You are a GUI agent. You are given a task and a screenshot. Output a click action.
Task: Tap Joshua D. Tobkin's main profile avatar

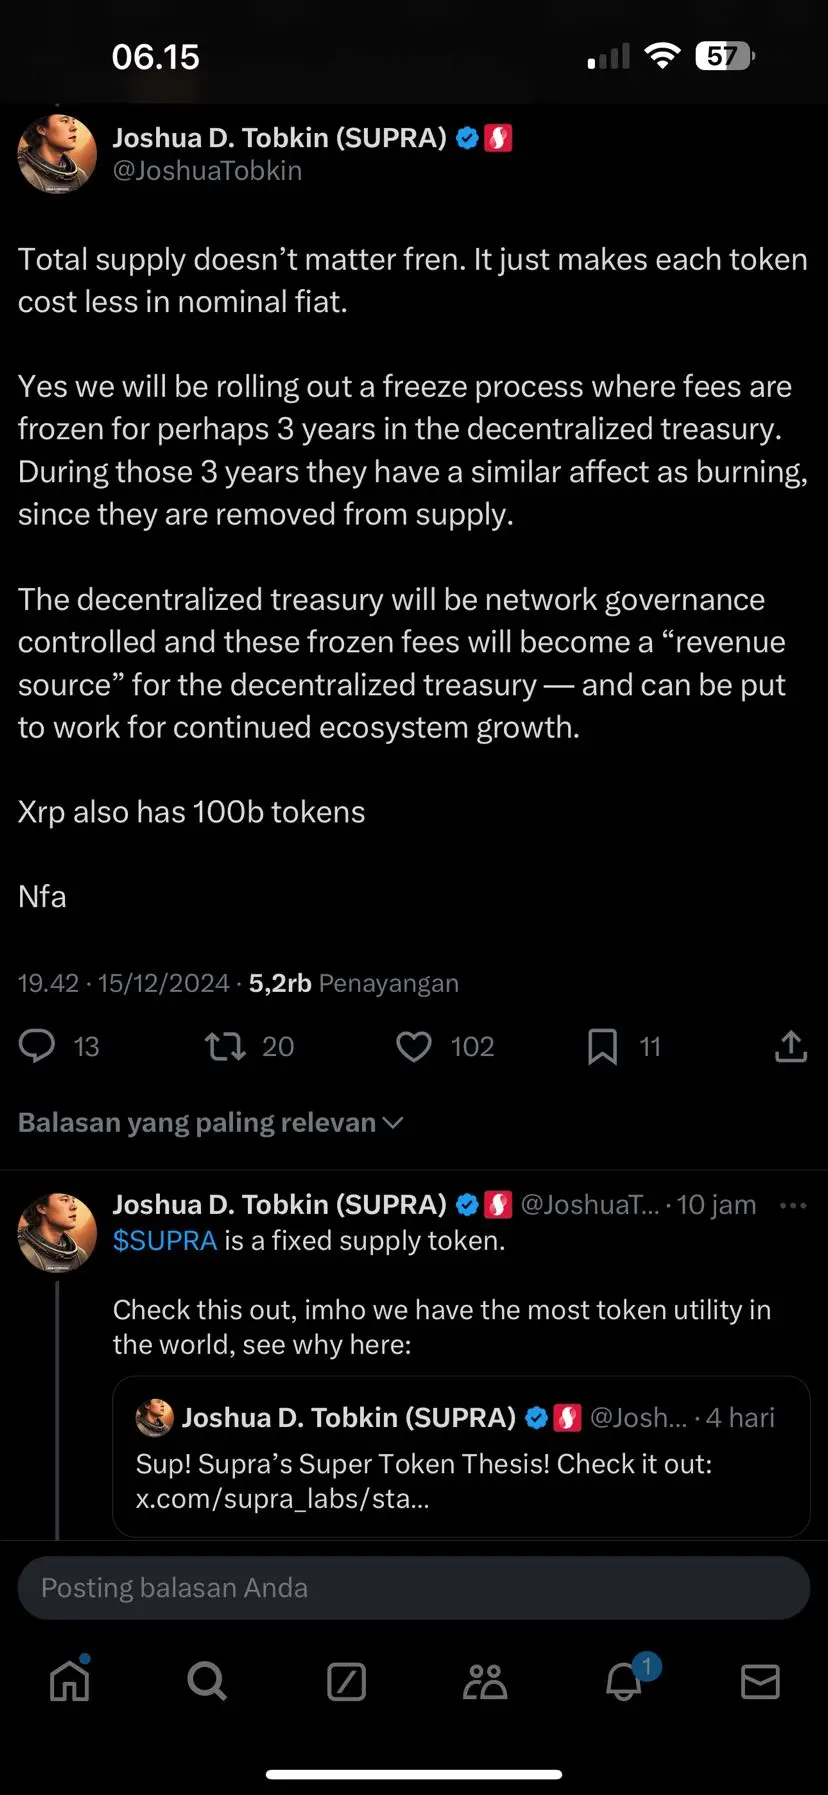tap(57, 154)
